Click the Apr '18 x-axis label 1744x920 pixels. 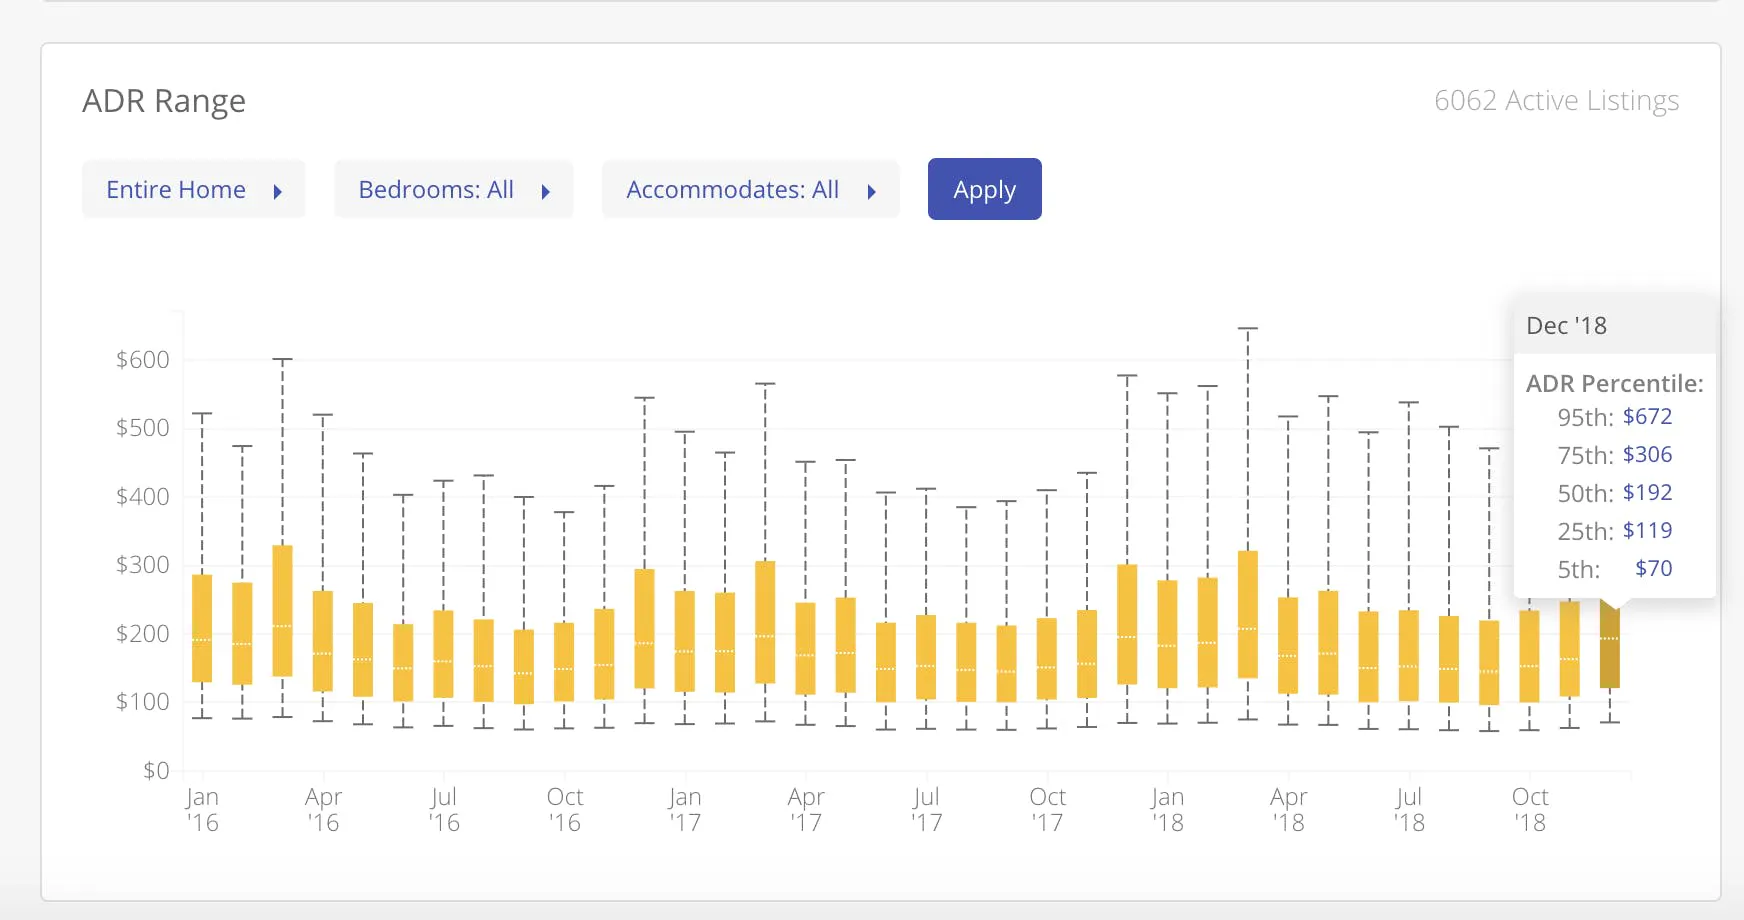coord(1289,810)
